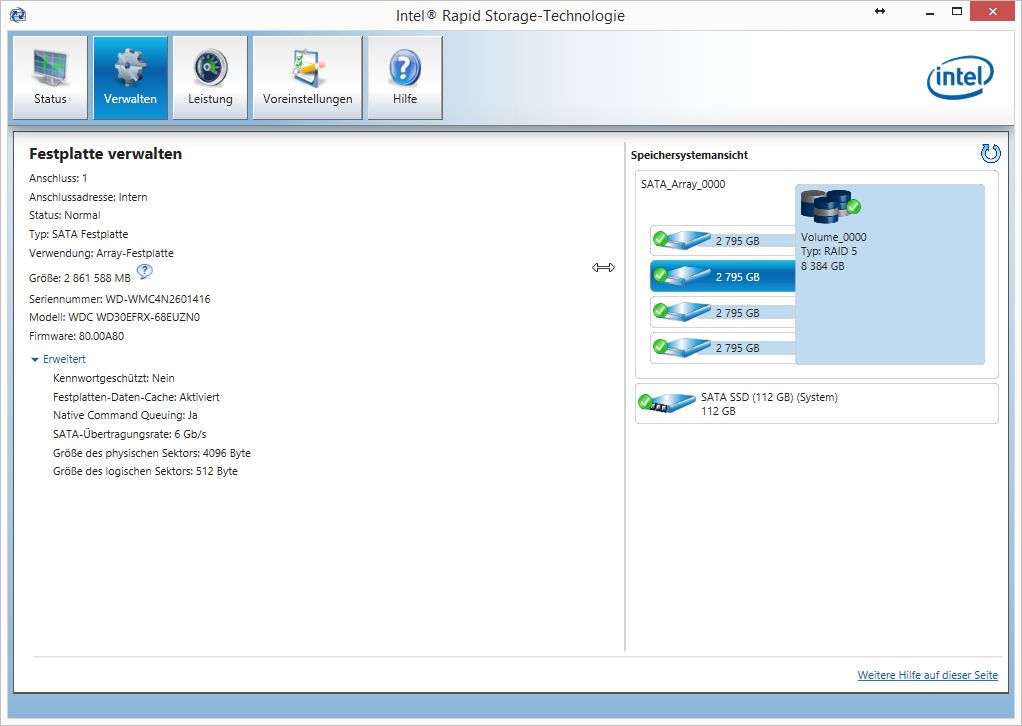The width and height of the screenshot is (1022, 726).
Task: Click the Festplatten-Daten-Cache: Aktiviert text
Action: [x=136, y=397]
